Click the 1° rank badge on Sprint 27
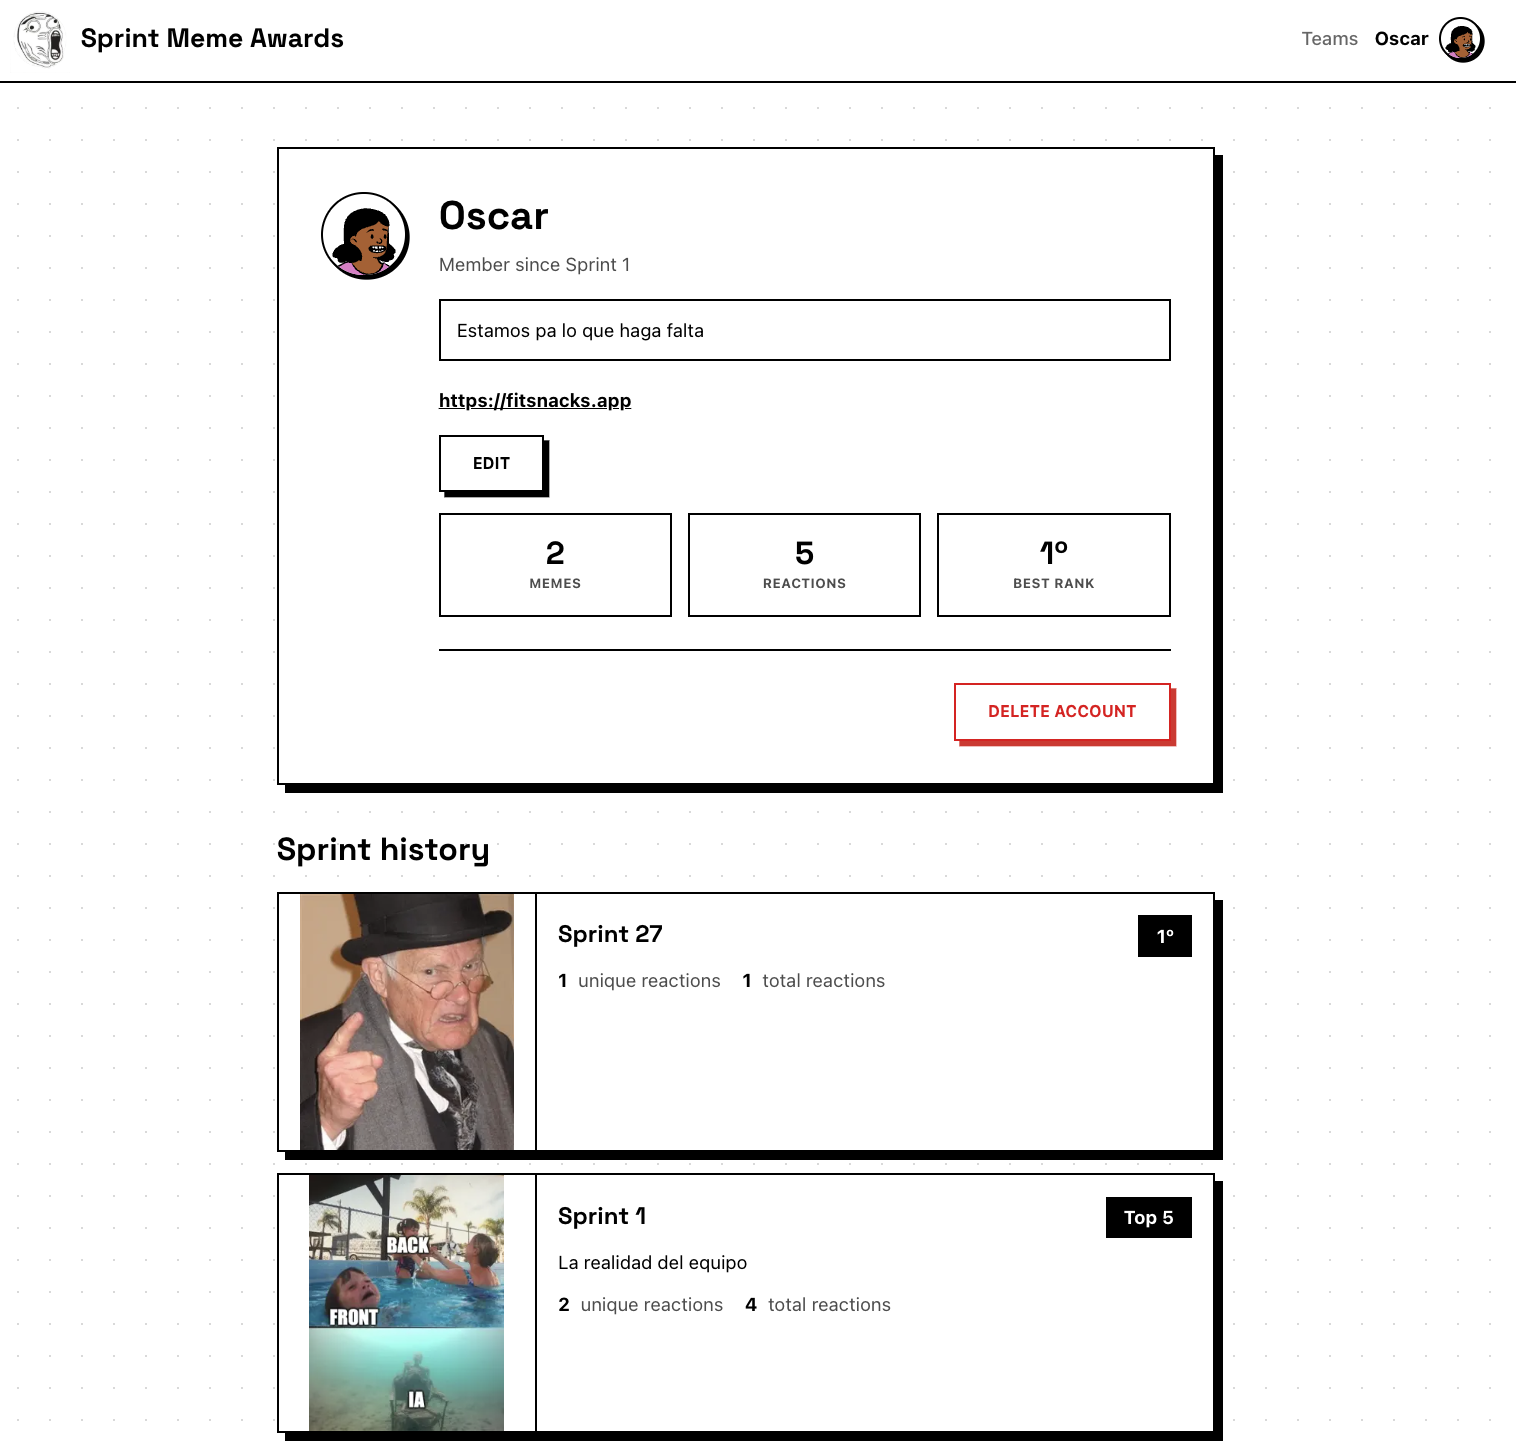 1164,936
